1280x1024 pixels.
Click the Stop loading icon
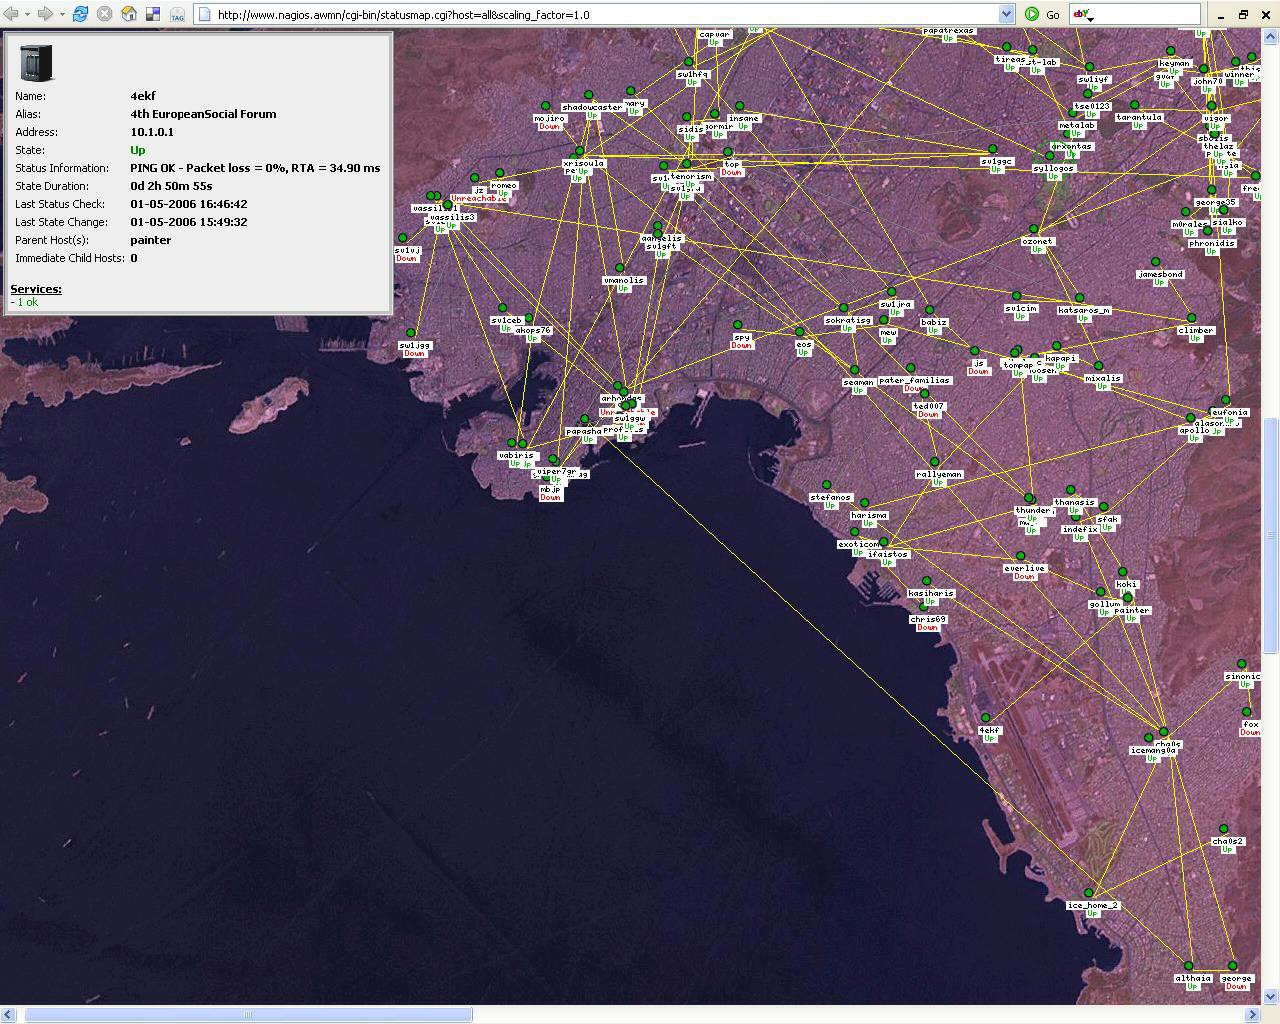point(104,14)
